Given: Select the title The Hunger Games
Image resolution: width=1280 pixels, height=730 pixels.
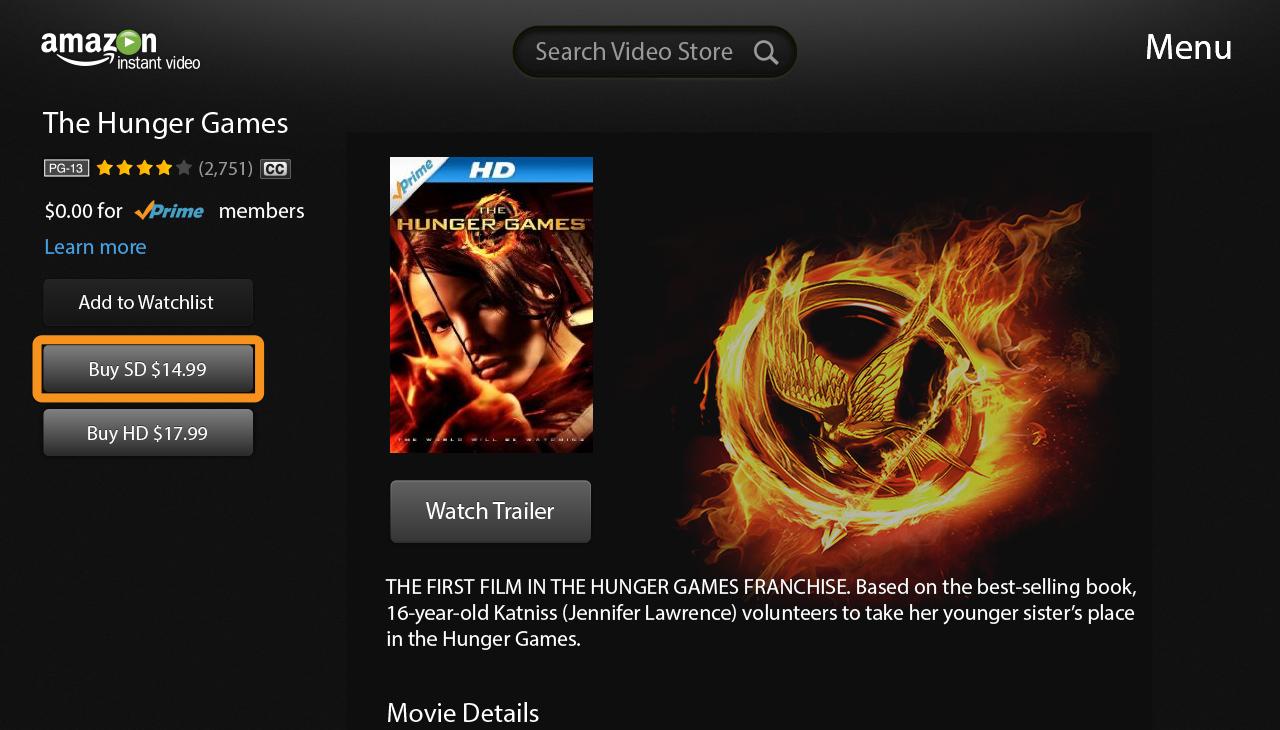Looking at the screenshot, I should coord(165,123).
